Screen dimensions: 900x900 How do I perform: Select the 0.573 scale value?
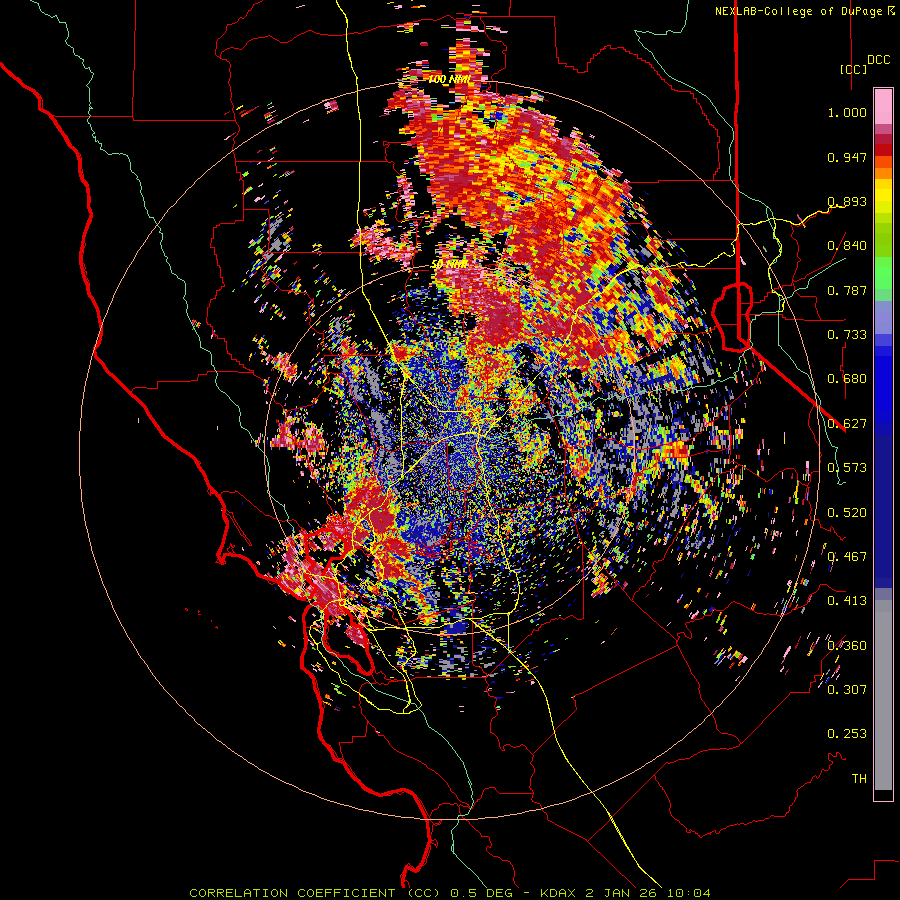click(847, 468)
